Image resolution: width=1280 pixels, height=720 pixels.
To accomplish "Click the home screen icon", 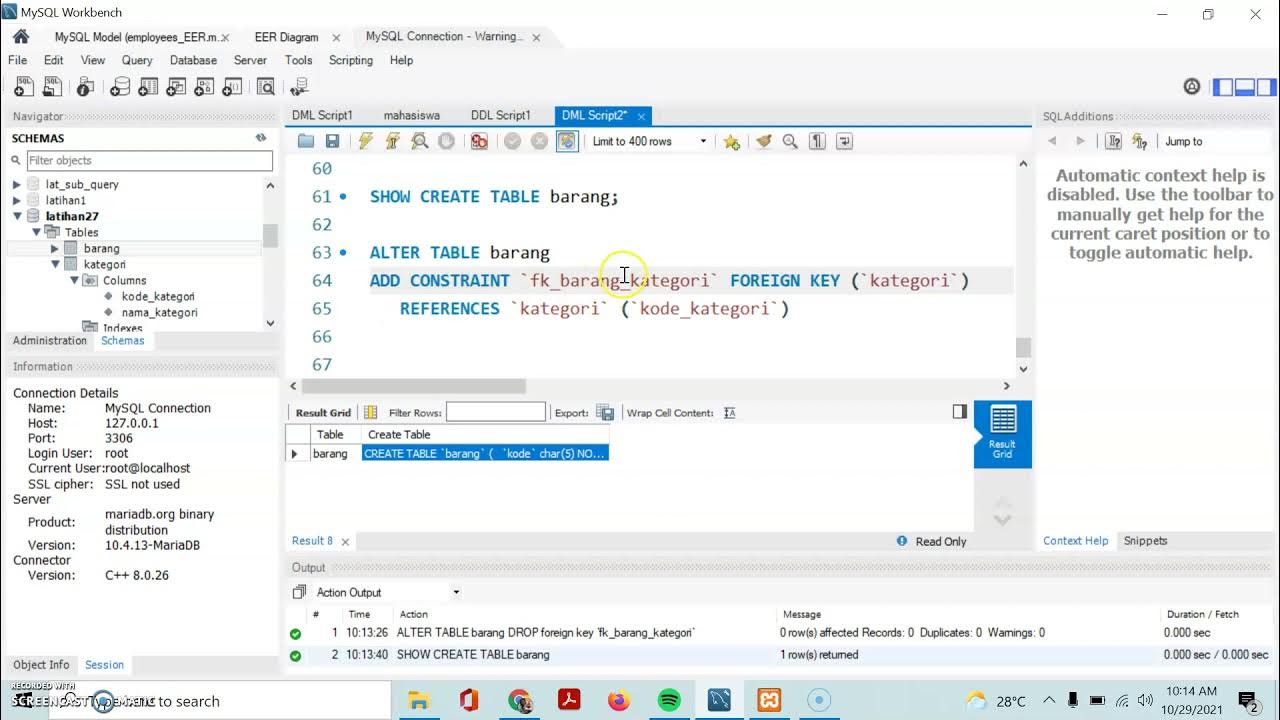I will click(21, 37).
